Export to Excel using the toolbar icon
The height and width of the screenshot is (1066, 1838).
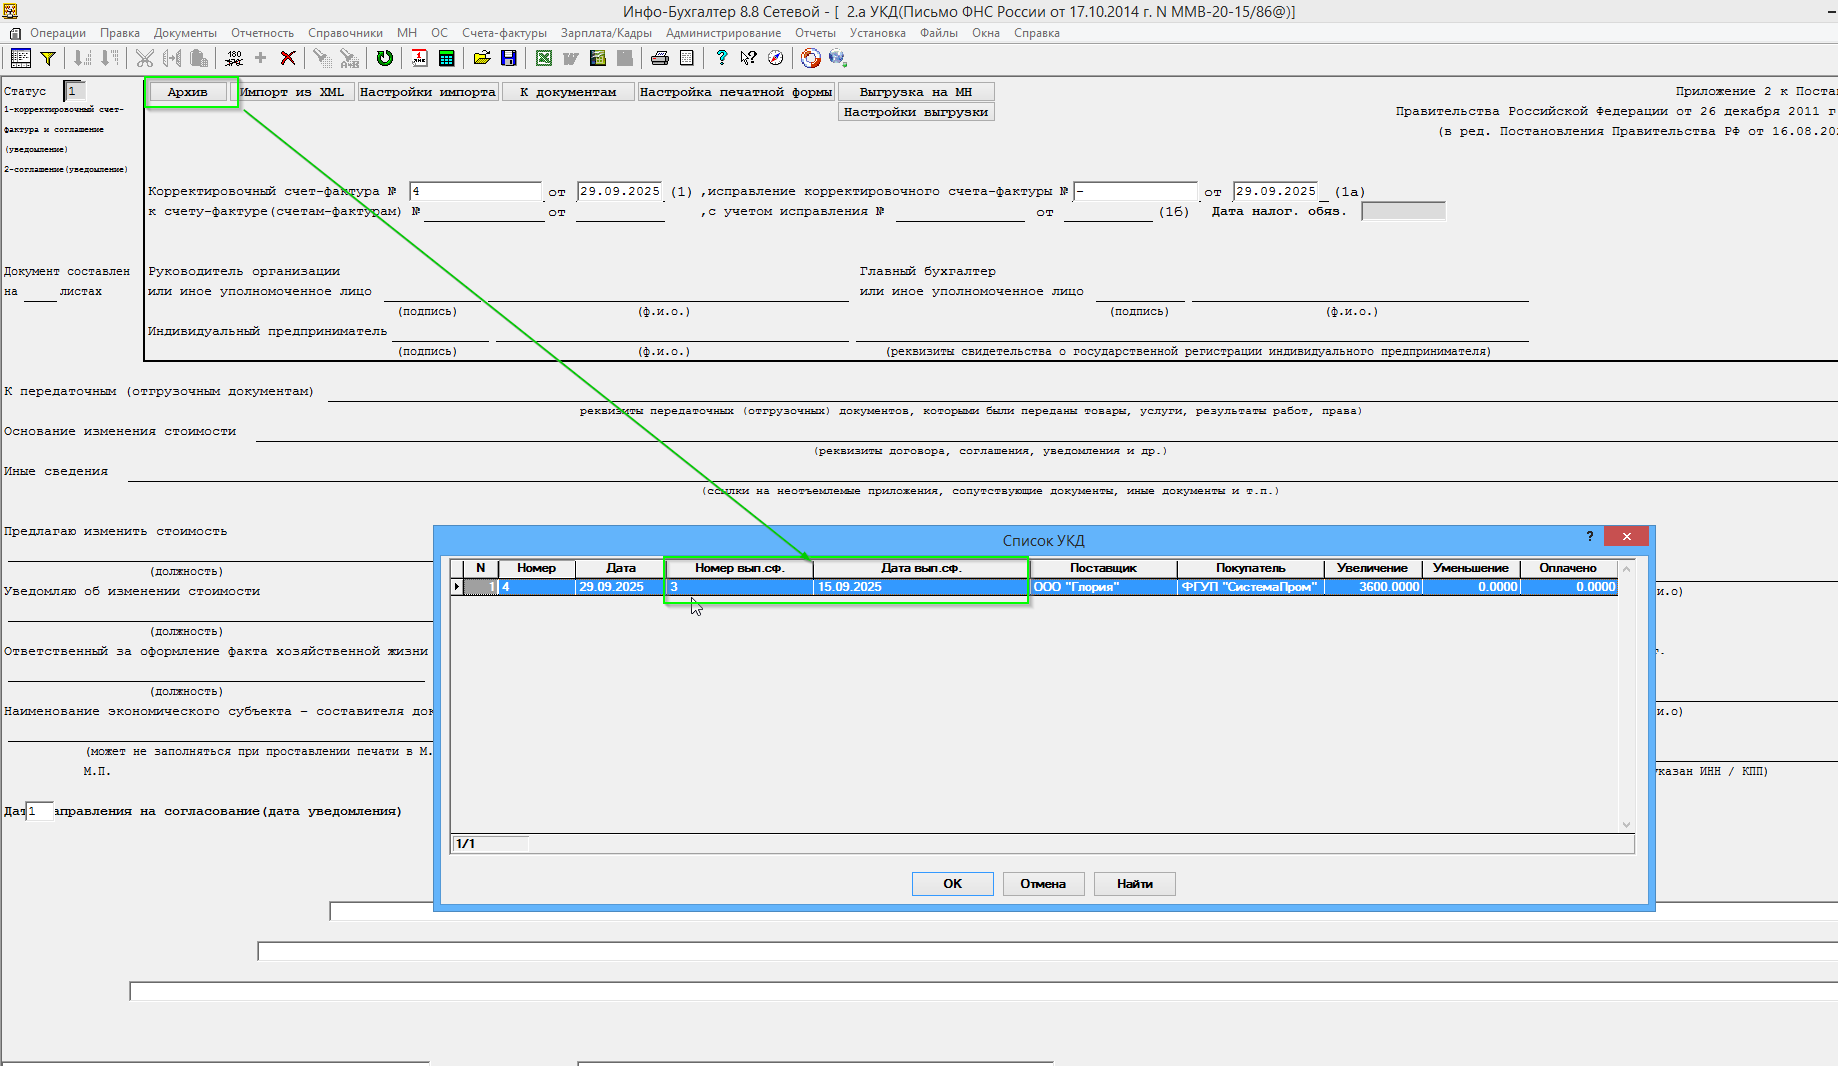[544, 58]
